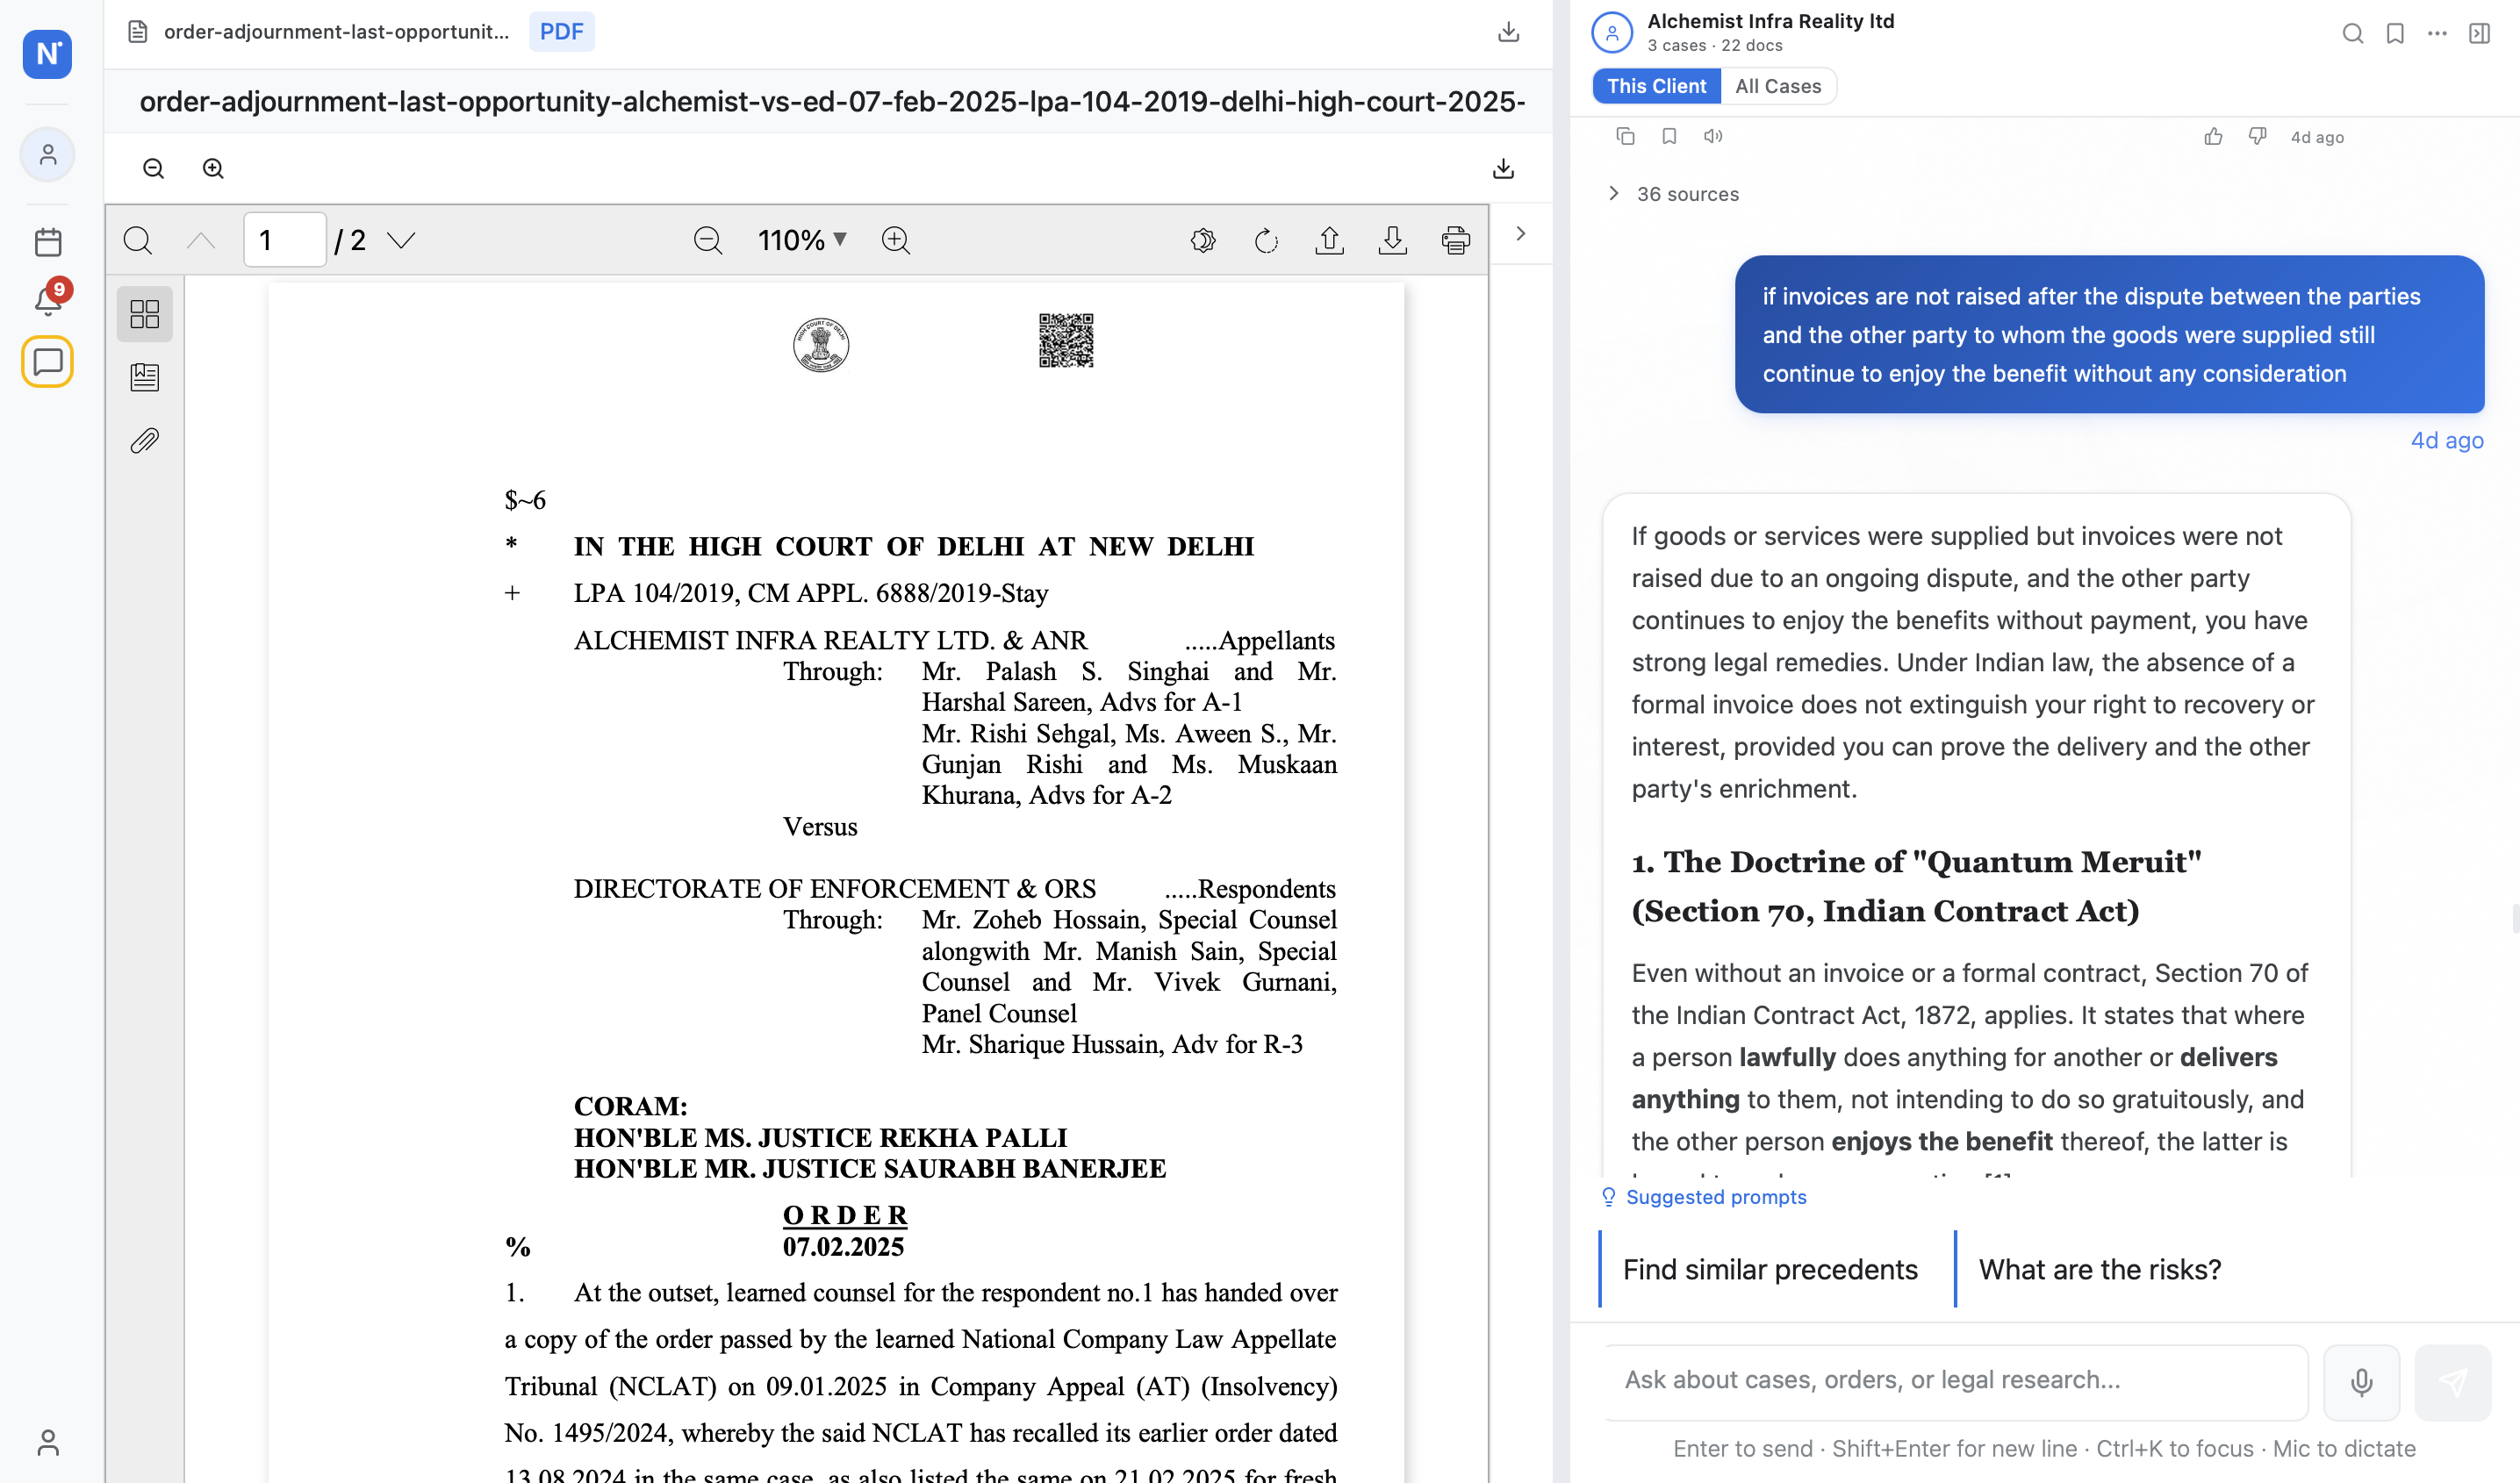Click the 4d ago timestamp link
This screenshot has height=1483, width=2520.
[x=2446, y=440]
